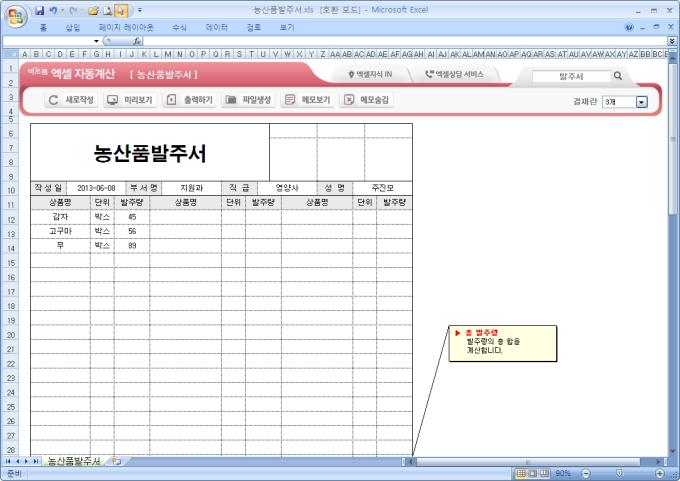Select the row 15 header
Screen dimensions: 680x481
click(11, 263)
